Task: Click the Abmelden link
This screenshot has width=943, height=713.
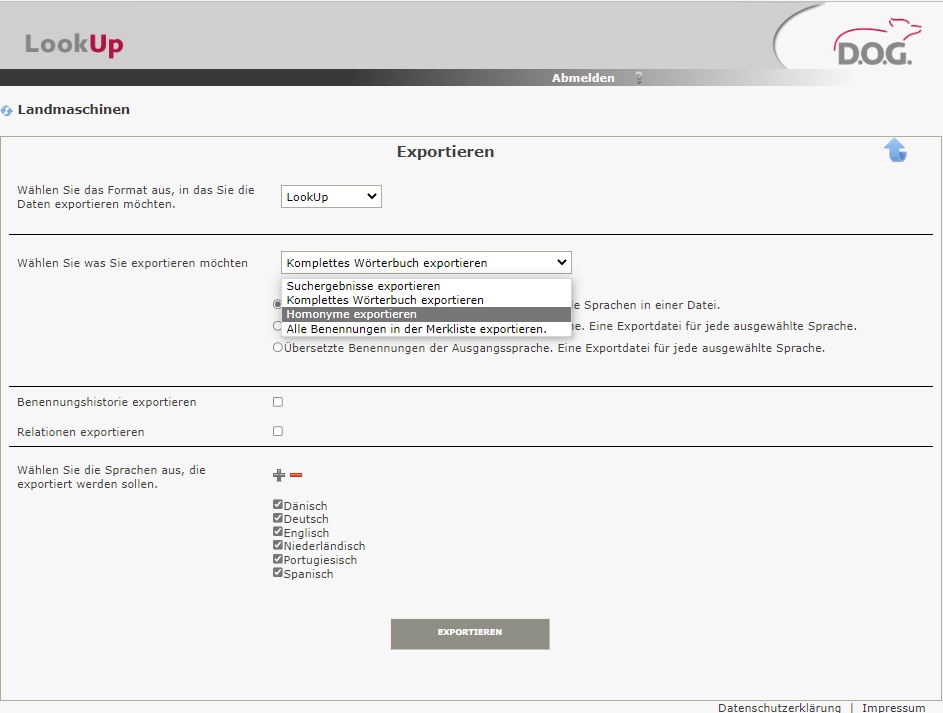Action: [x=583, y=78]
